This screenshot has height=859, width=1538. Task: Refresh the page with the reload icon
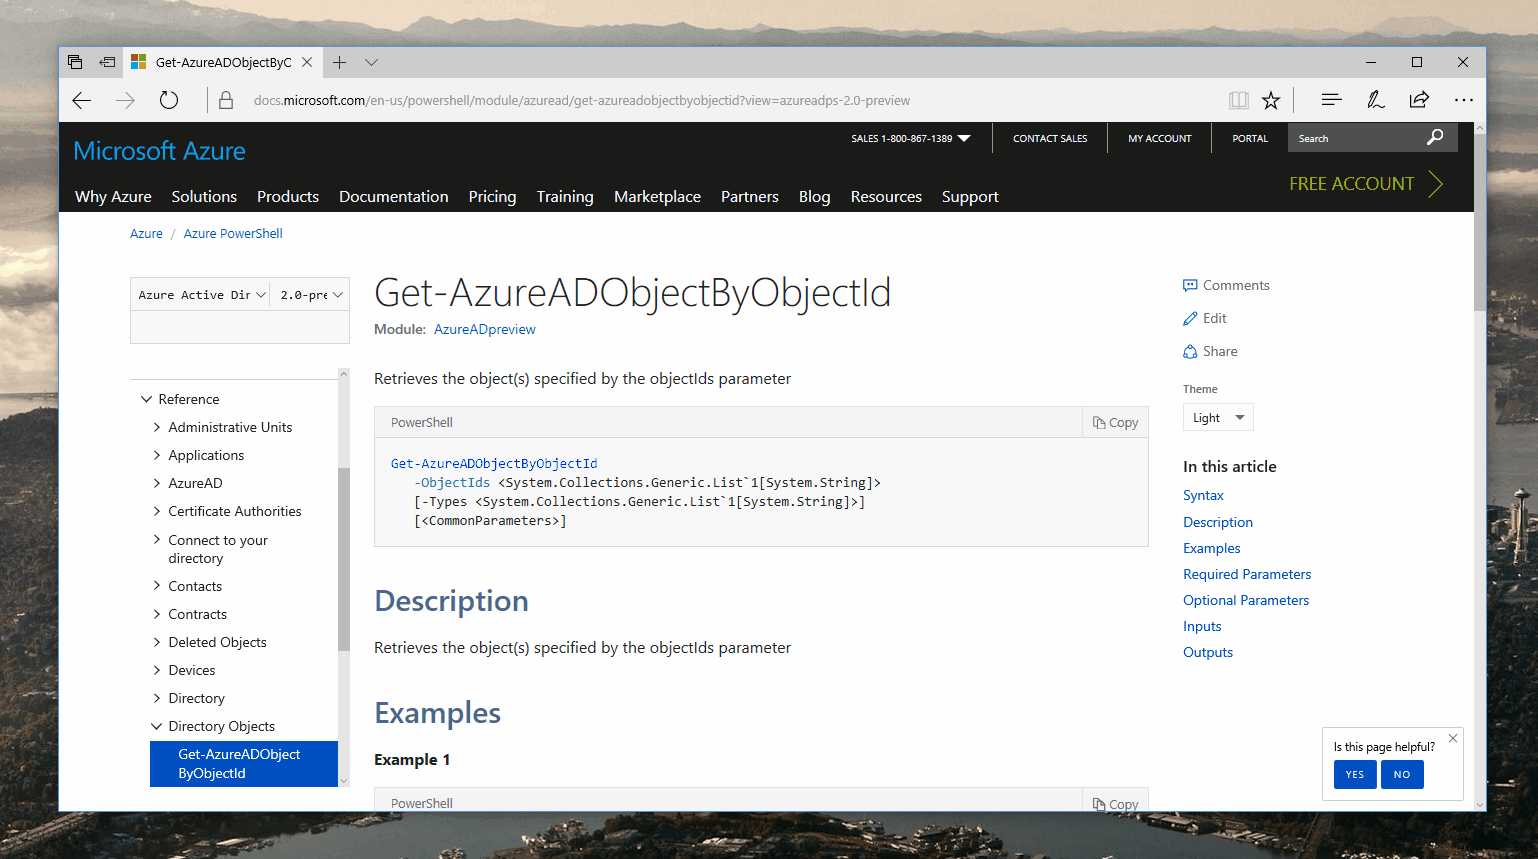(x=168, y=100)
